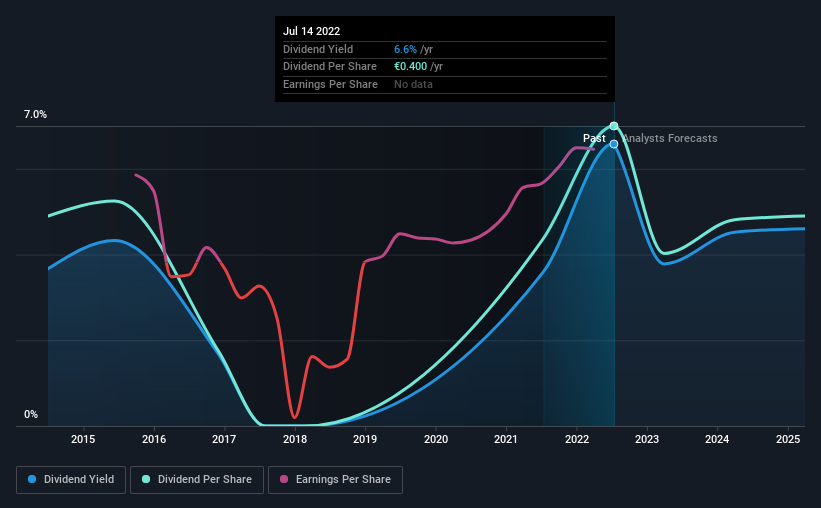Click the 2016 x-axis label
Screen dimensions: 821x508
154,439
